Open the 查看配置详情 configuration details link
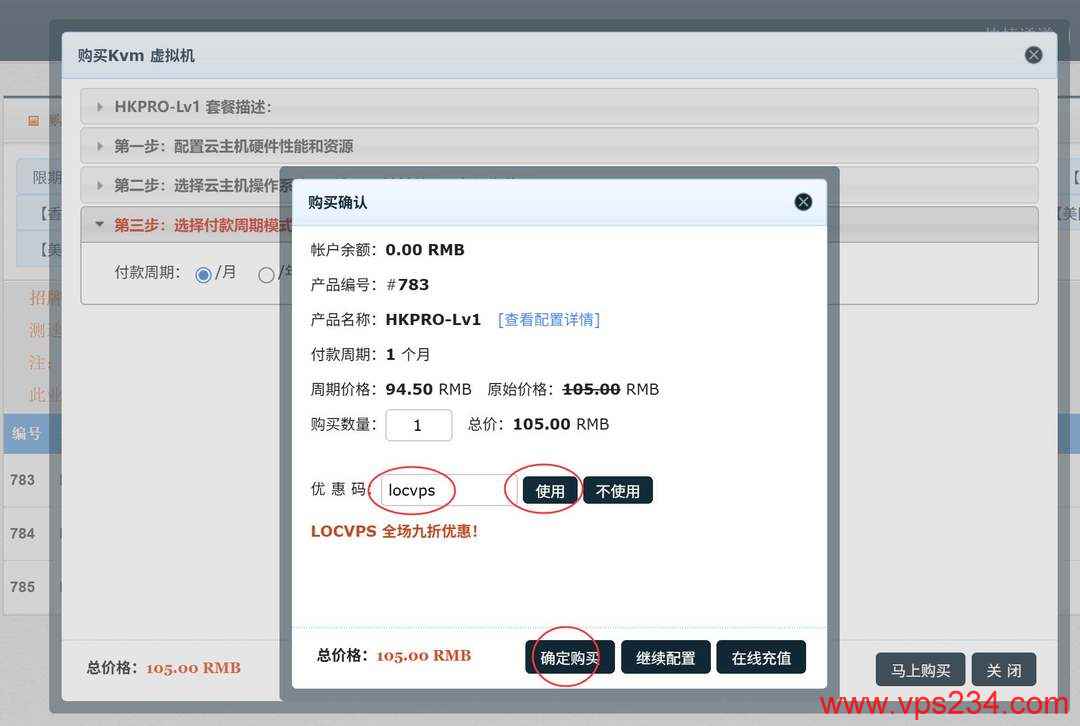 coord(548,319)
